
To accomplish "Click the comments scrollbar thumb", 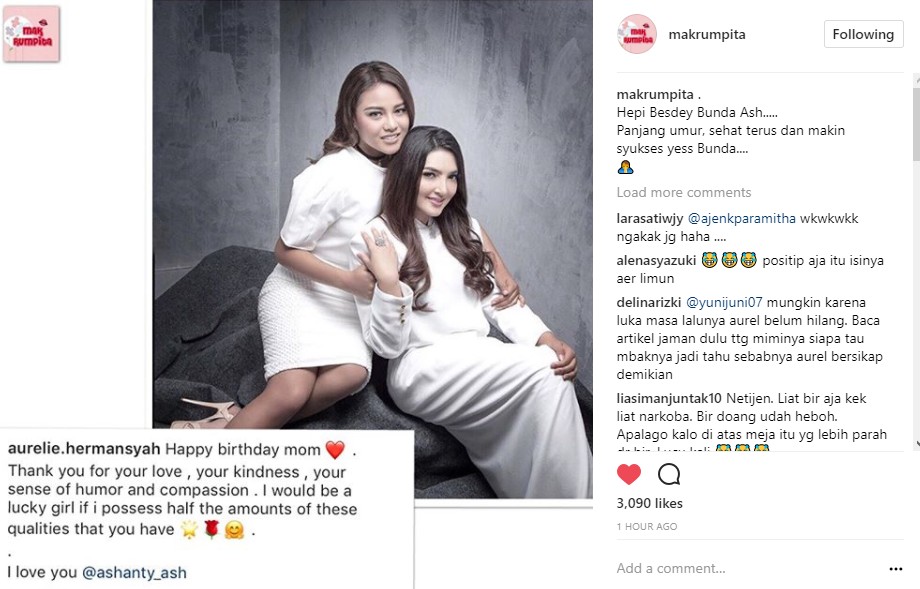I will [916, 123].
